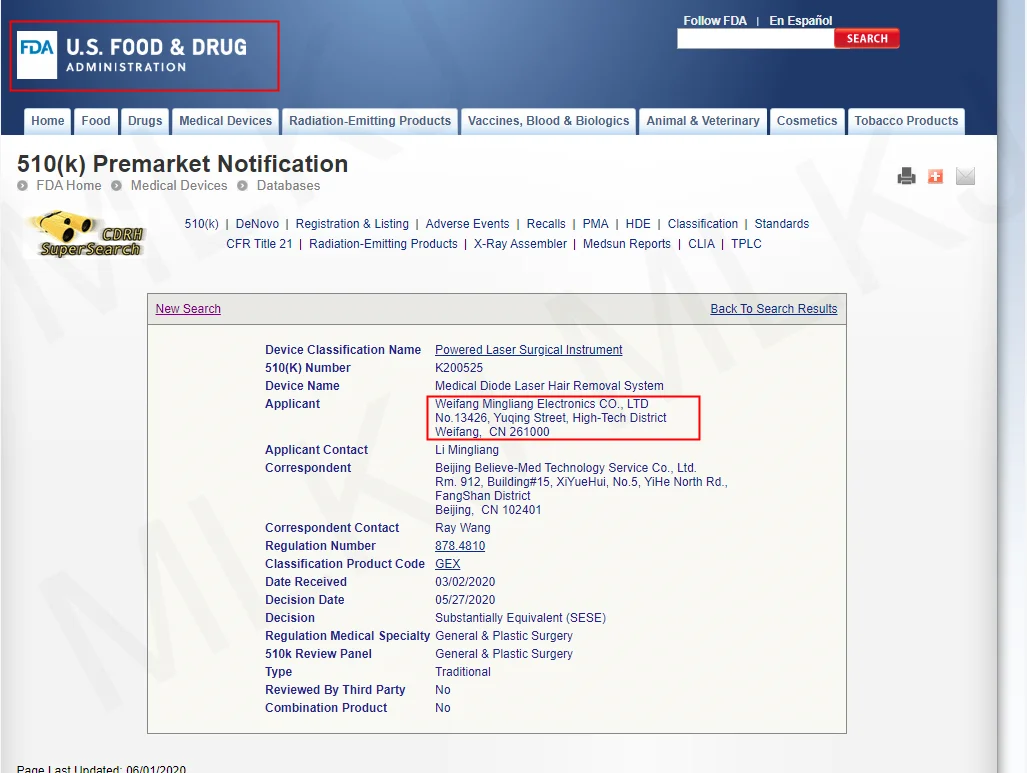The image size is (1027, 773).
Task: Open regulation number 878.4810 link
Action: (x=460, y=546)
